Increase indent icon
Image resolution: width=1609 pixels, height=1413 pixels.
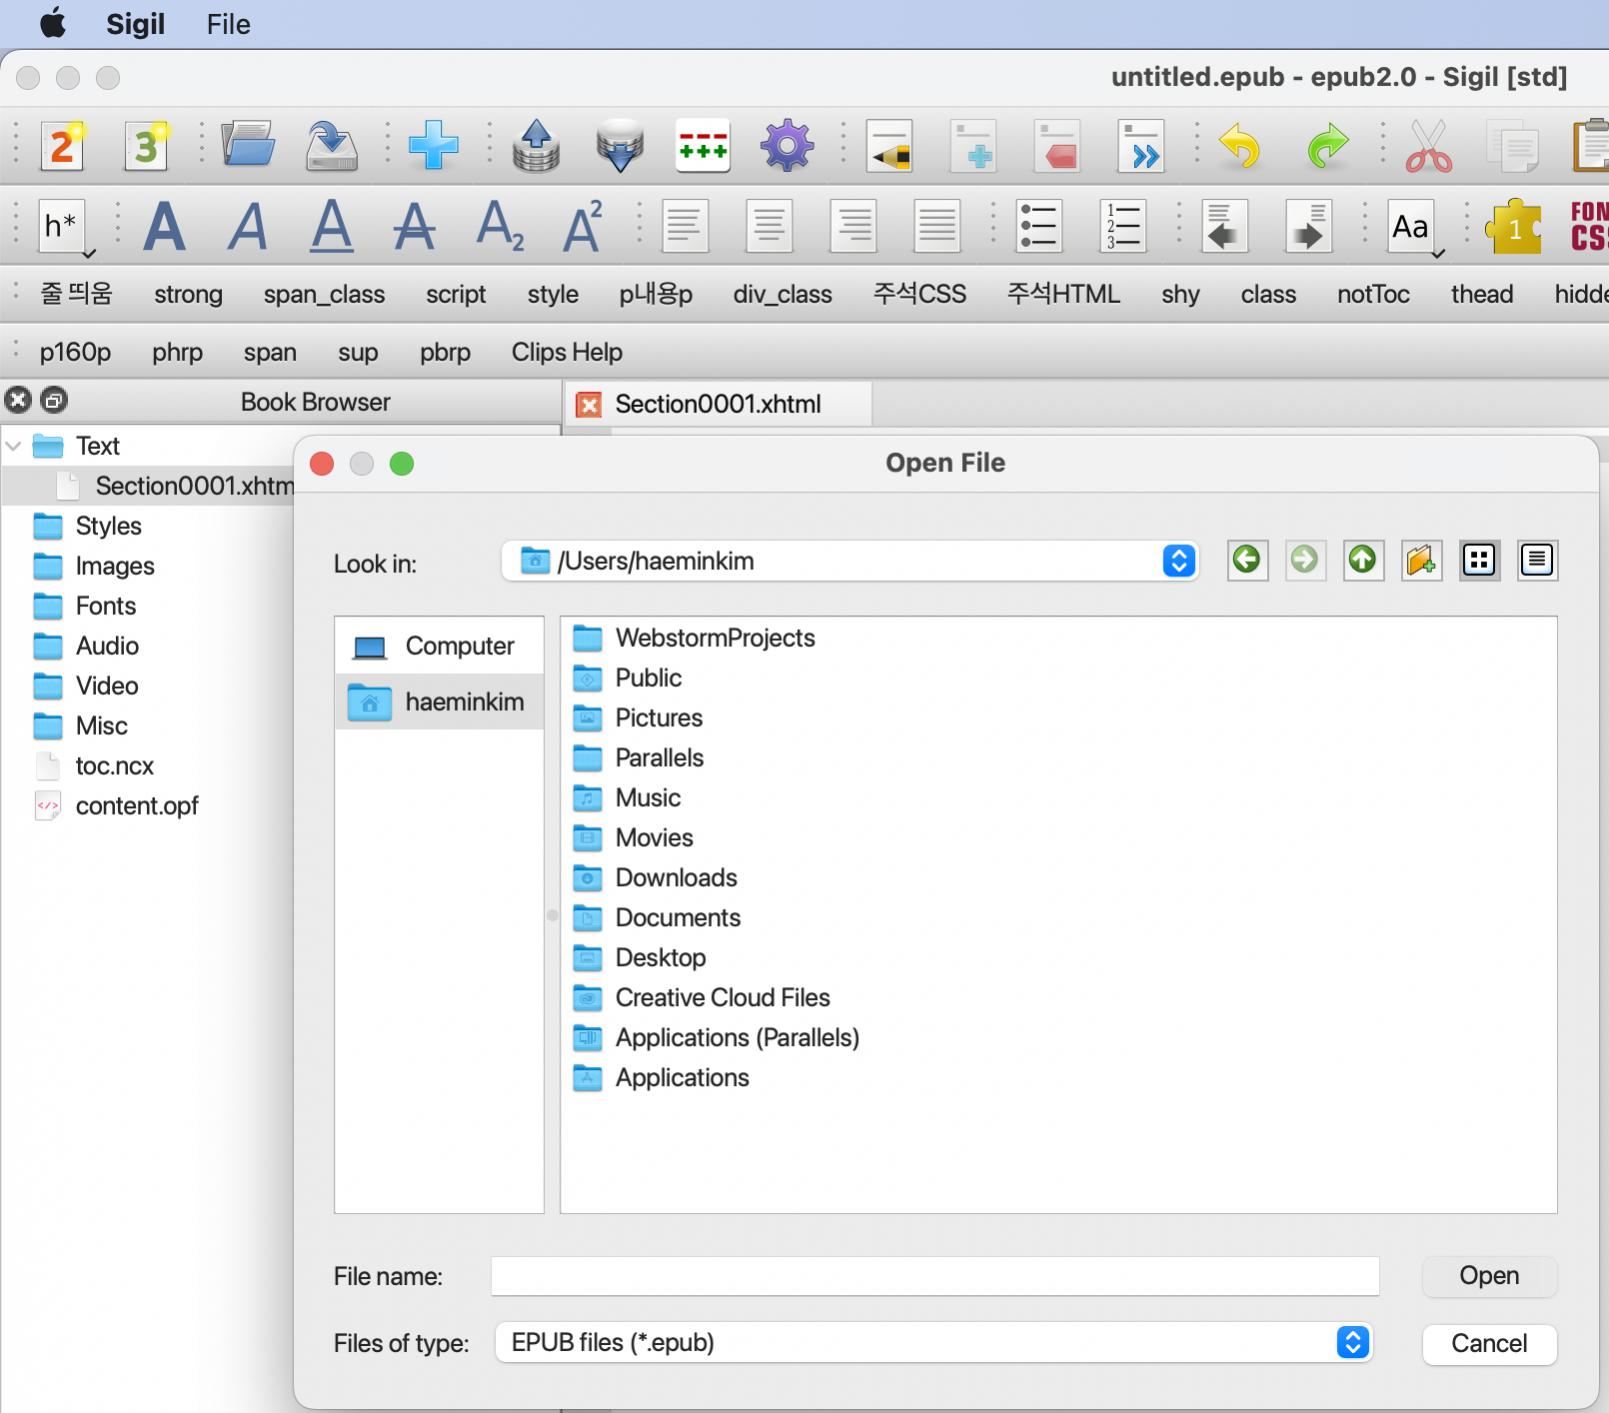1308,226
